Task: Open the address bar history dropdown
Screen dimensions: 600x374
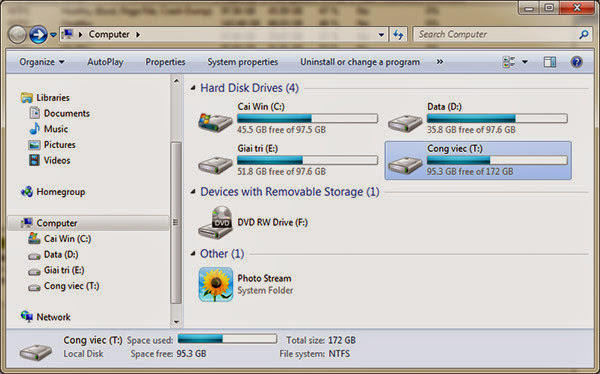Action: point(381,35)
